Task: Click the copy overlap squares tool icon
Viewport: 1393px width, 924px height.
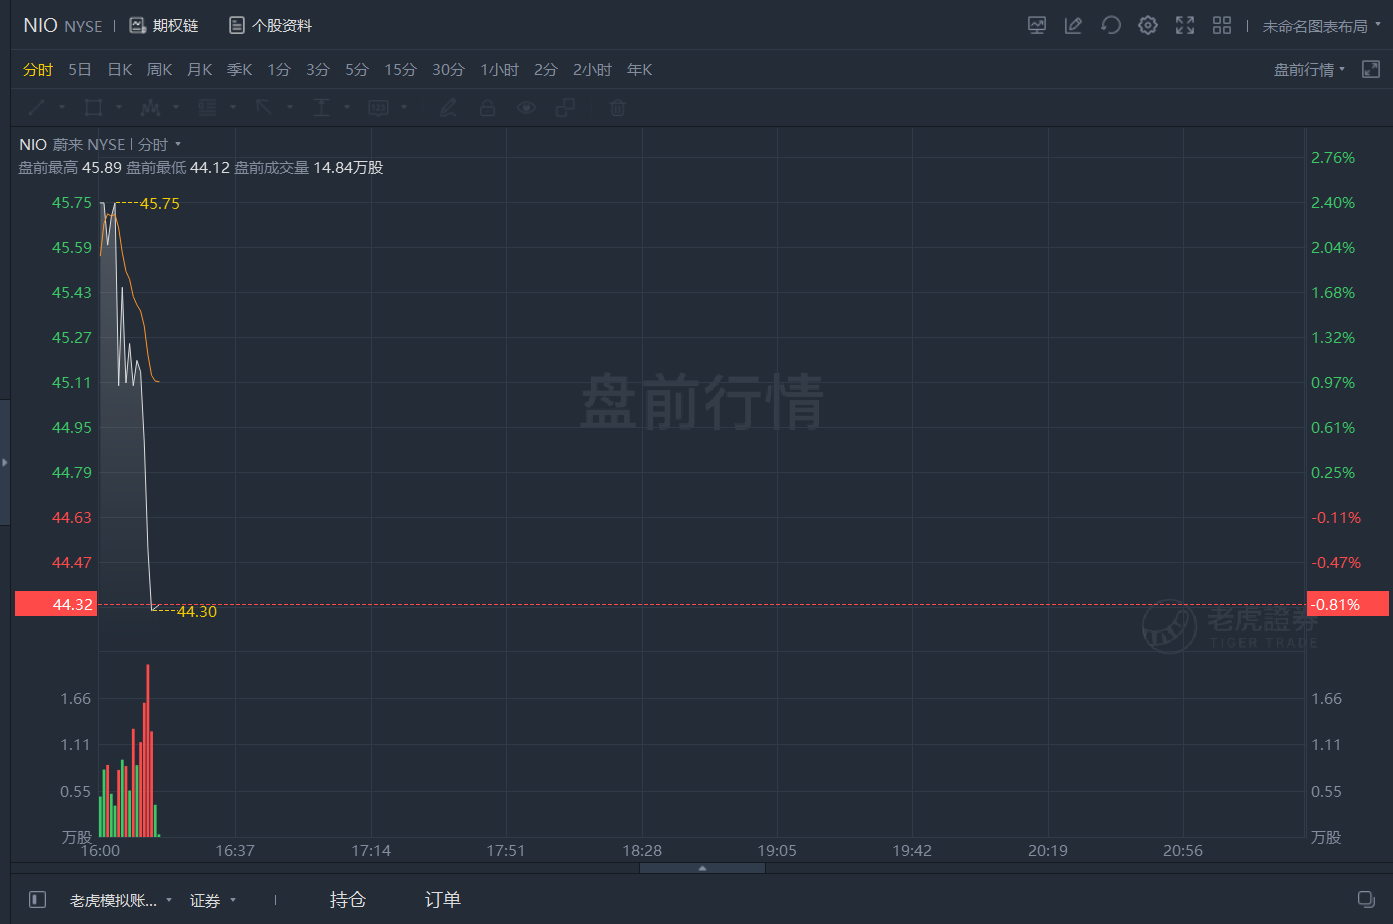Action: point(566,107)
